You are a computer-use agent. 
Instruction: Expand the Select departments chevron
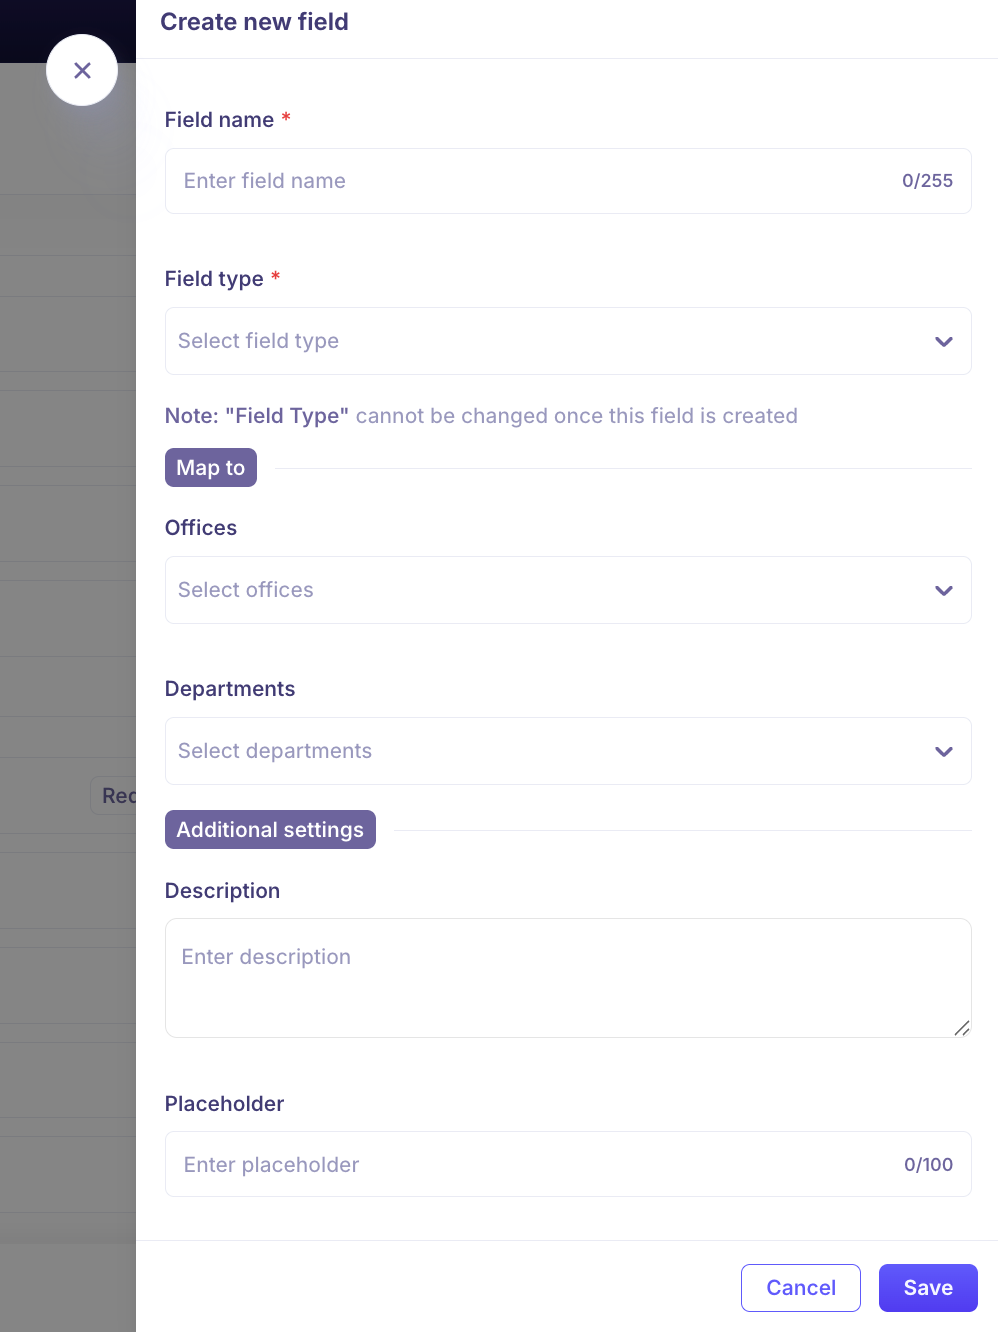943,752
